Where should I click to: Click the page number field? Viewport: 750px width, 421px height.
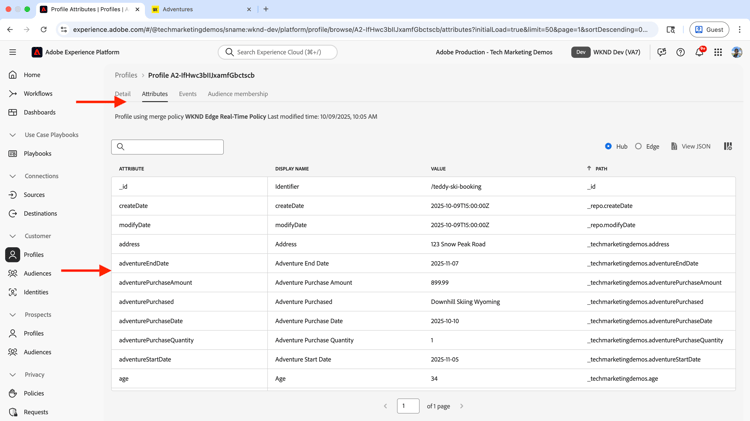pos(408,406)
